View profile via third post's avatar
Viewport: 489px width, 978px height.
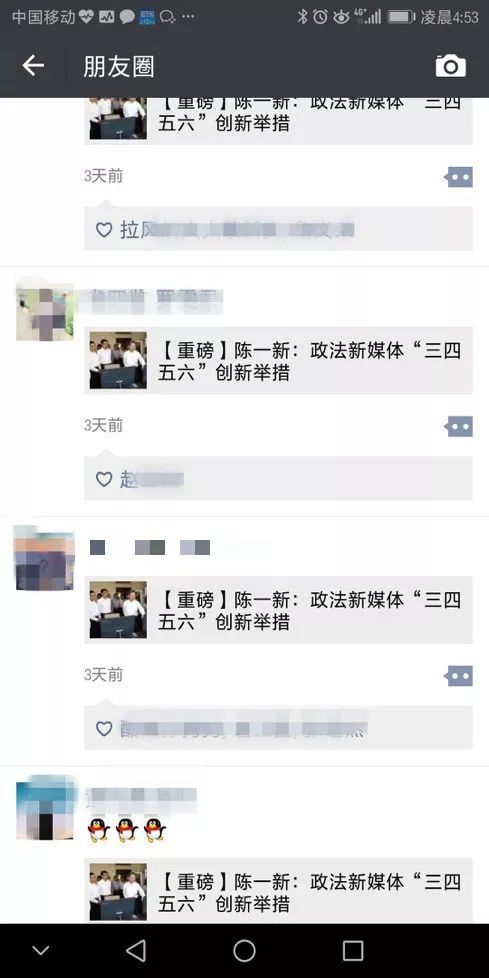point(45,559)
